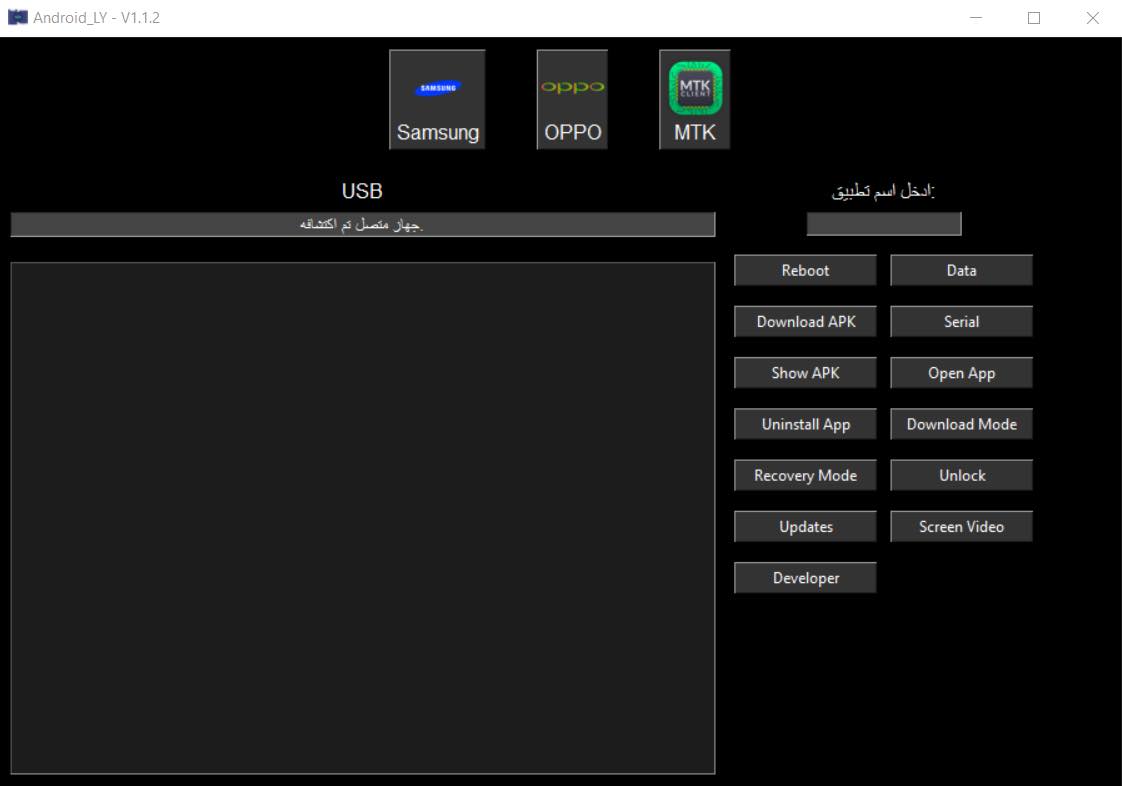The height and width of the screenshot is (786, 1122).
Task: Open the OPPO tools section
Action: pyautogui.click(x=572, y=100)
